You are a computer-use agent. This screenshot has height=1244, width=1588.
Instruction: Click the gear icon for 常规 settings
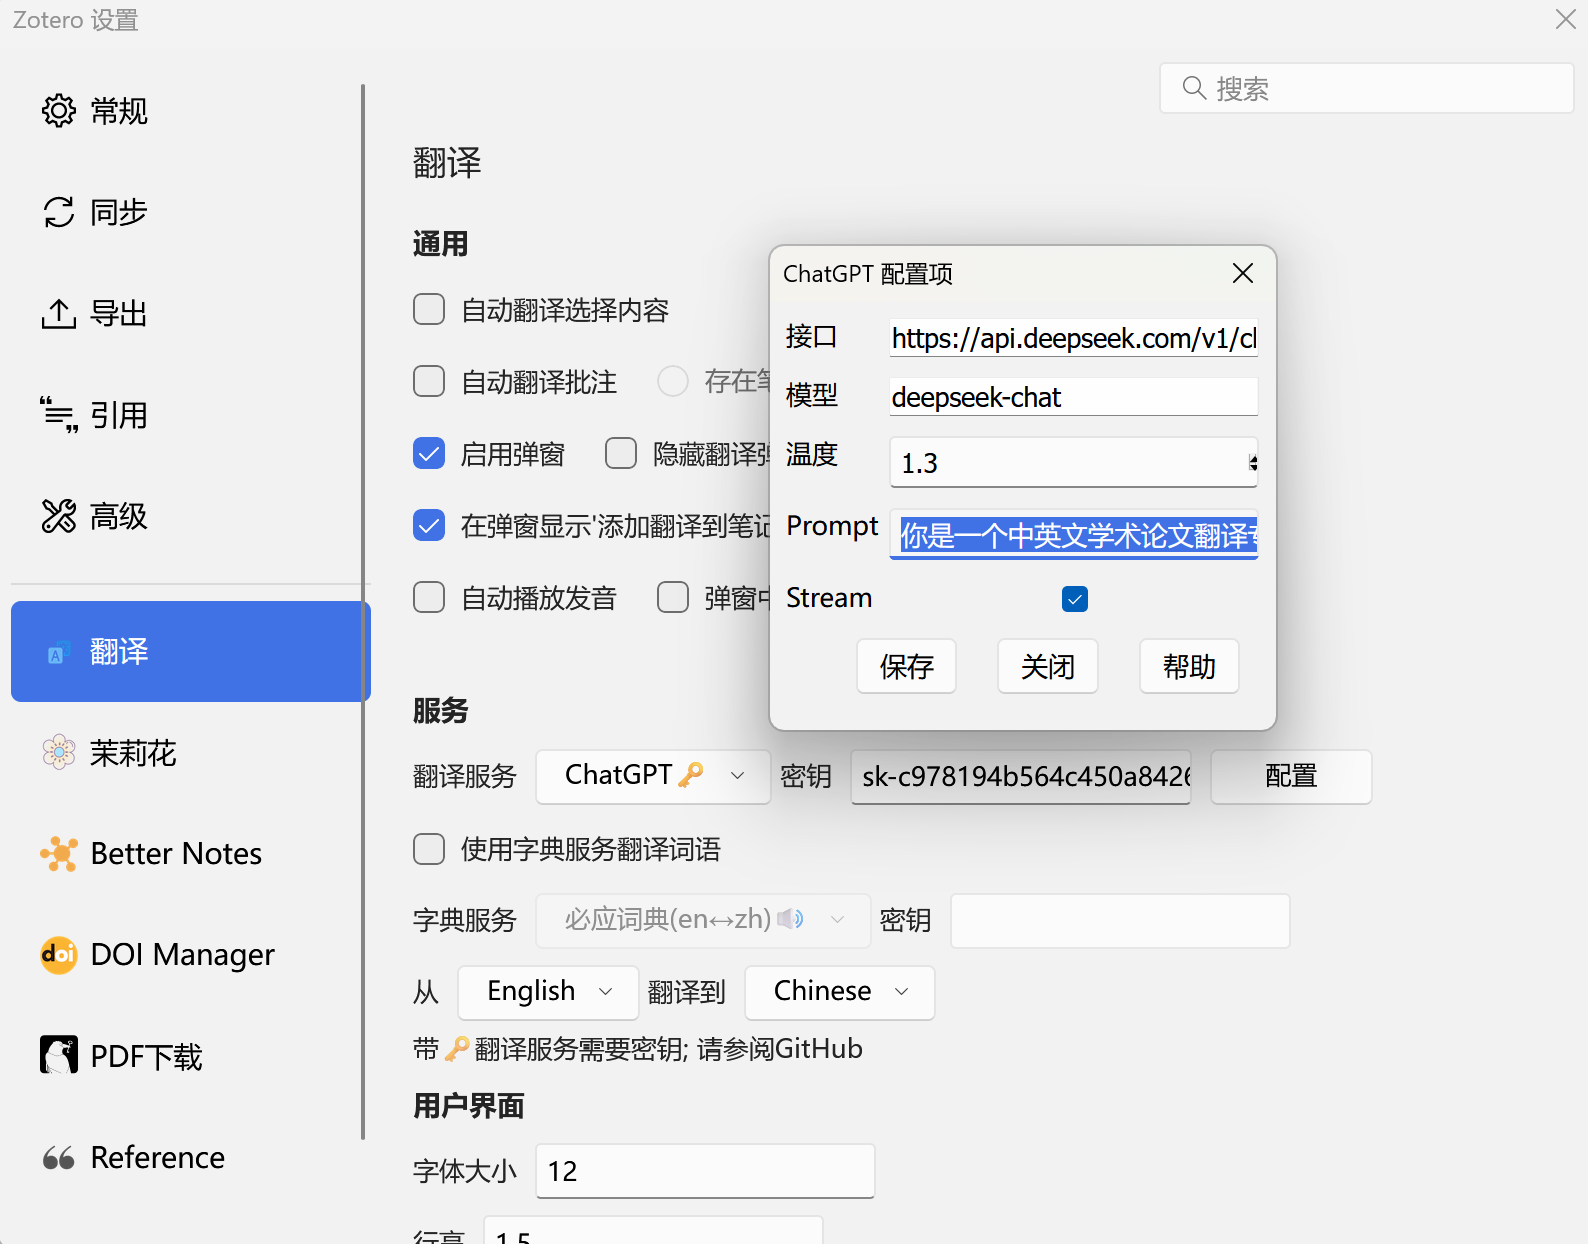[x=59, y=111]
